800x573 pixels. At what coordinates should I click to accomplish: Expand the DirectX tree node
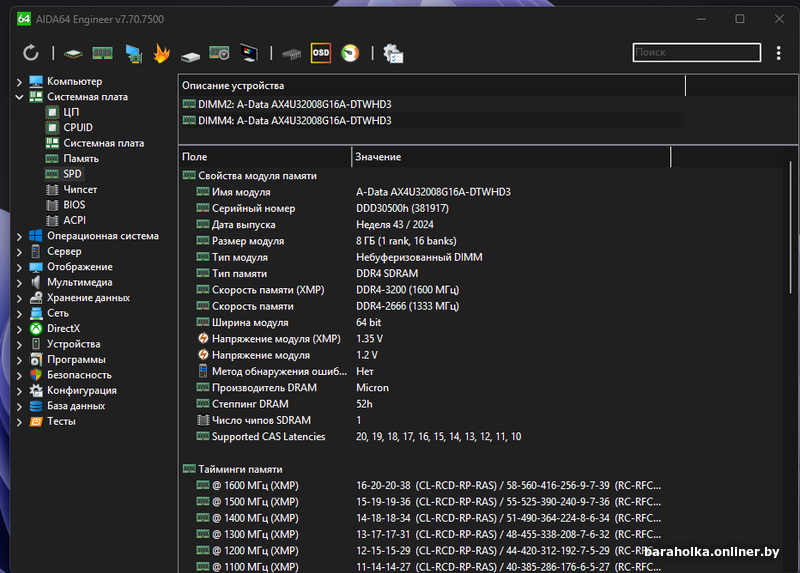tap(19, 329)
